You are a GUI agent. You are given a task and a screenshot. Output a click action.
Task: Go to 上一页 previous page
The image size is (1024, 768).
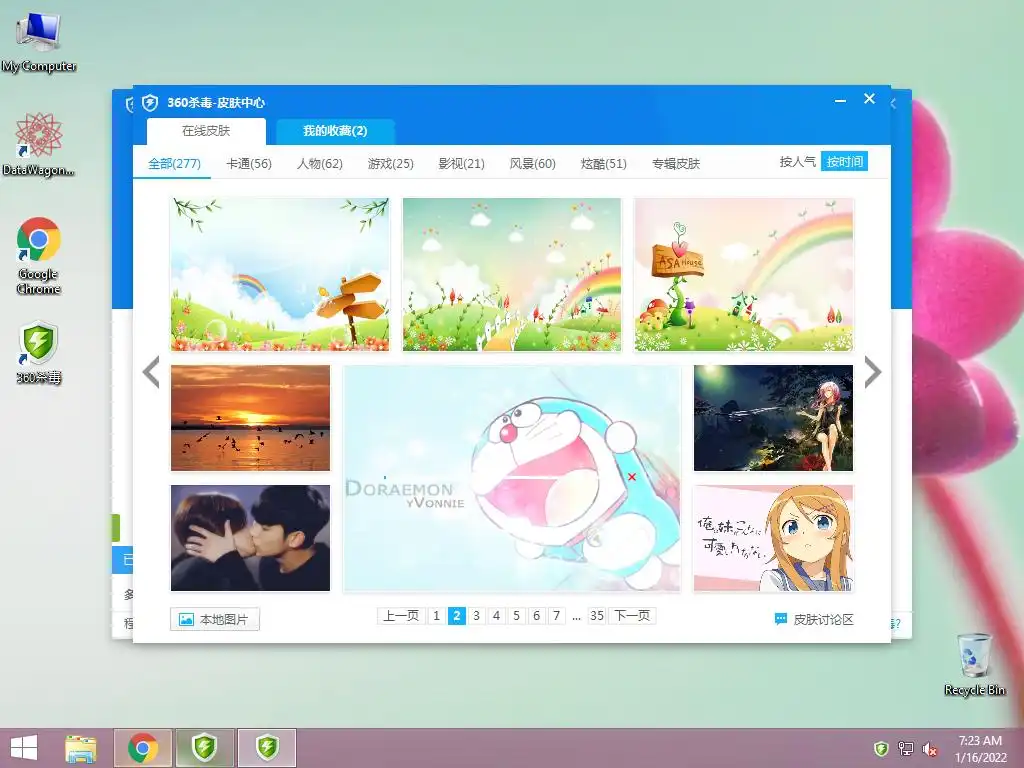click(x=400, y=616)
